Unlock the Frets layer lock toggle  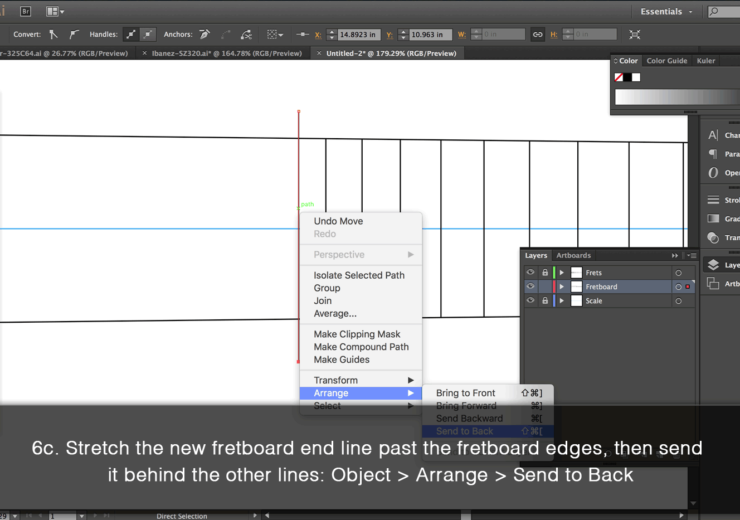pos(544,272)
